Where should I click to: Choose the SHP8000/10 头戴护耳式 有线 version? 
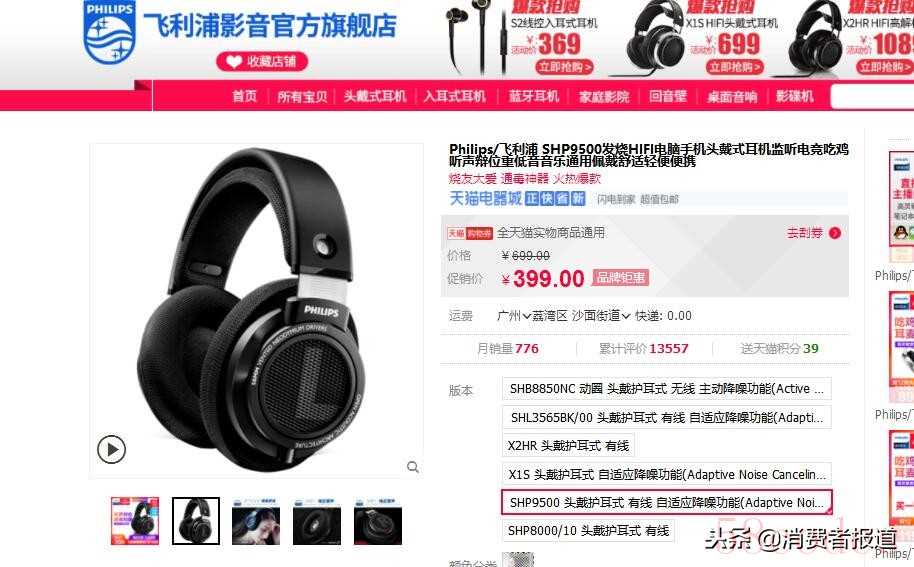(588, 531)
